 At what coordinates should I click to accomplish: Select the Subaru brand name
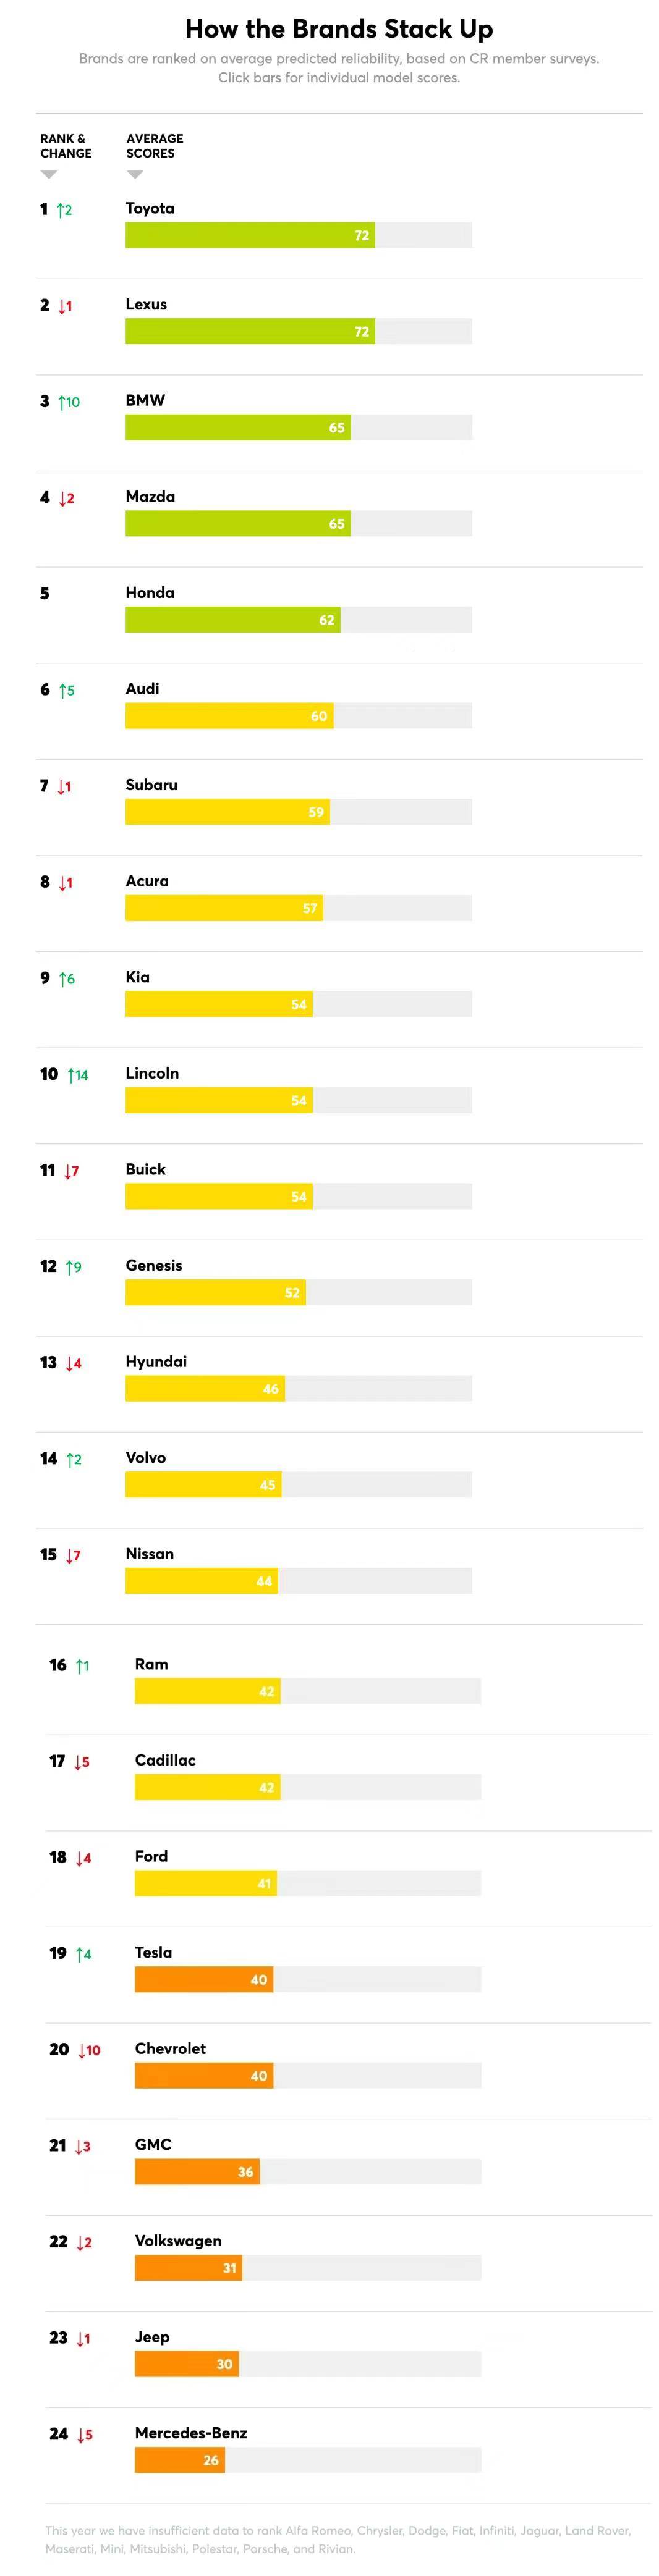point(151,785)
